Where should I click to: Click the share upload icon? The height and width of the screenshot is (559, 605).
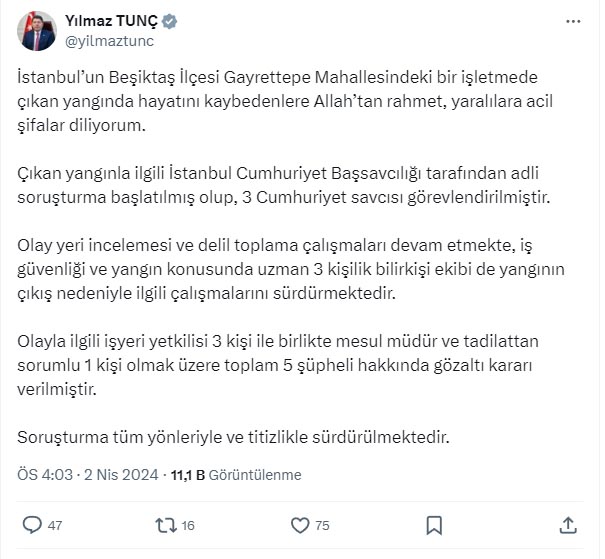click(568, 525)
